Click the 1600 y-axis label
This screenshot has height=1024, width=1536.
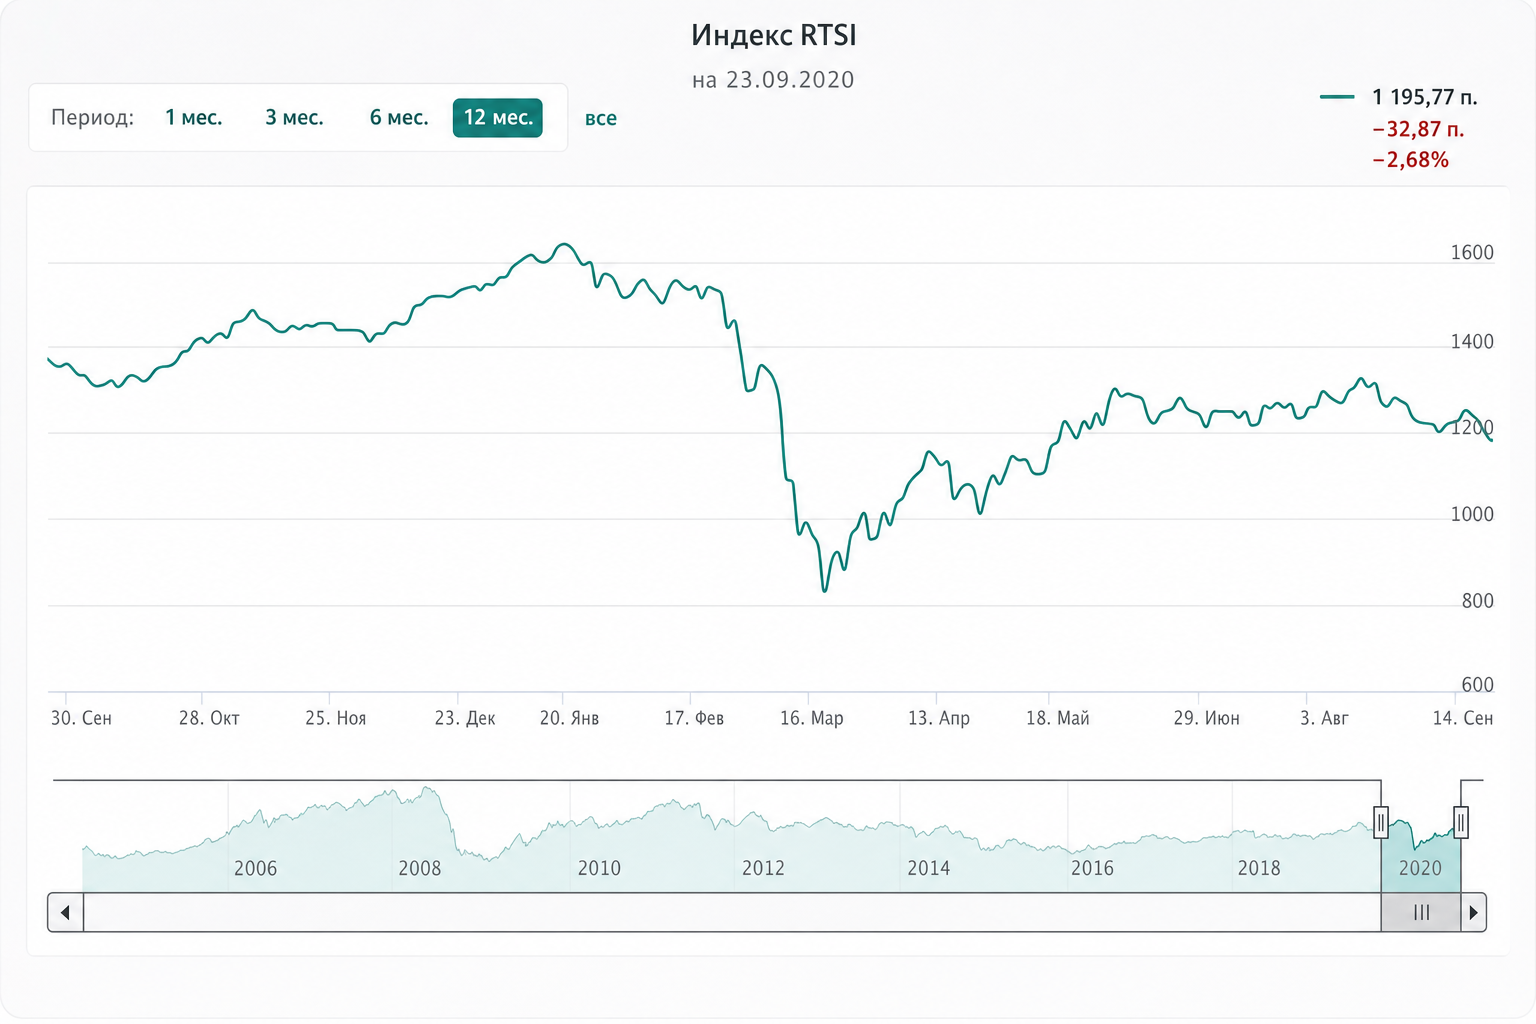(1472, 253)
